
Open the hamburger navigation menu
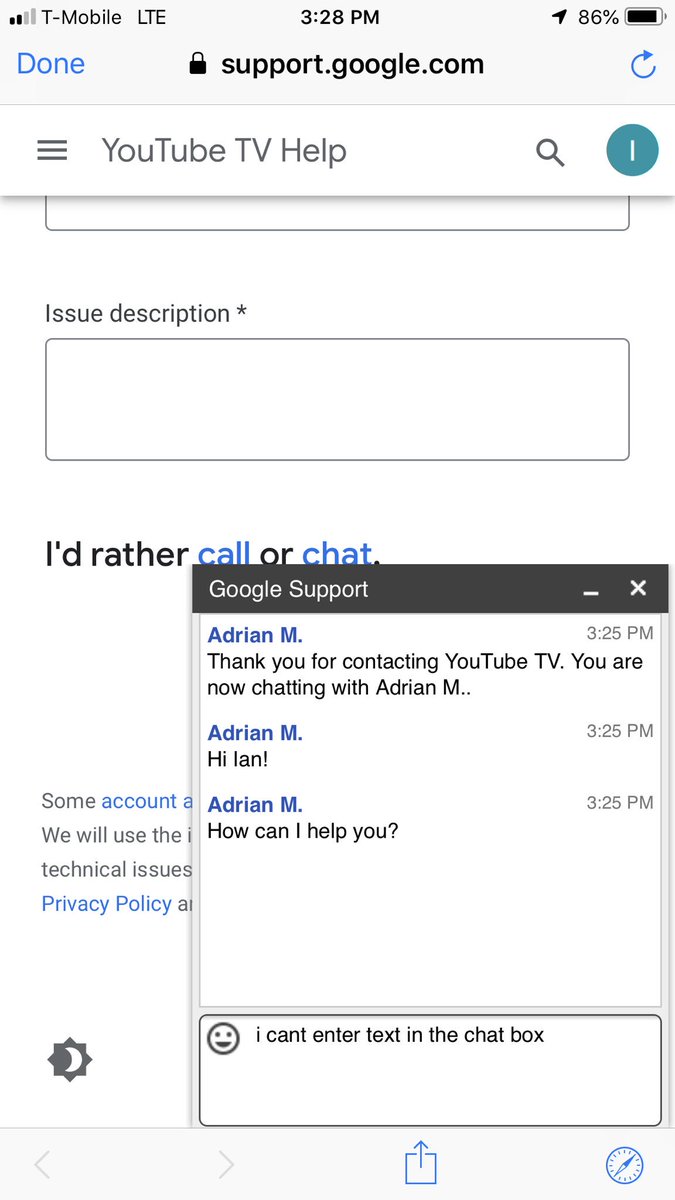(52, 151)
